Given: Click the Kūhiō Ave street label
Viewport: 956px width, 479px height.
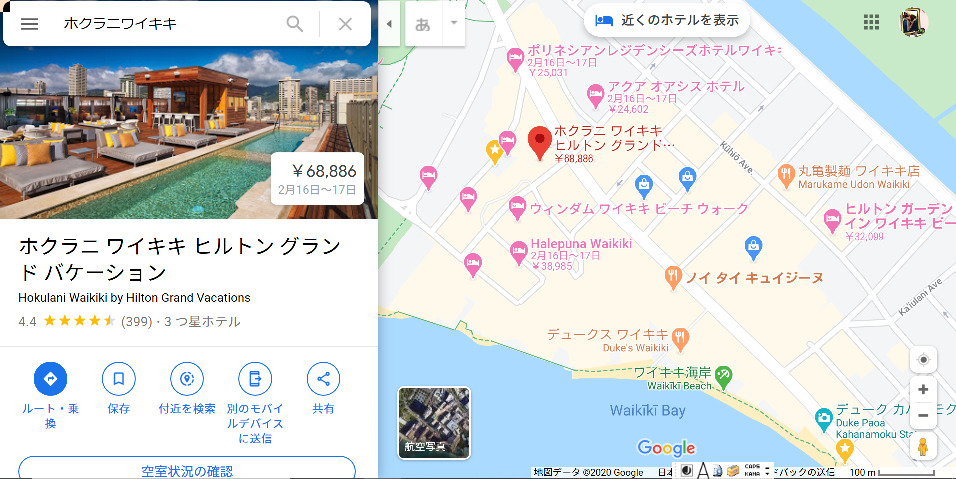Looking at the screenshot, I should [x=737, y=157].
